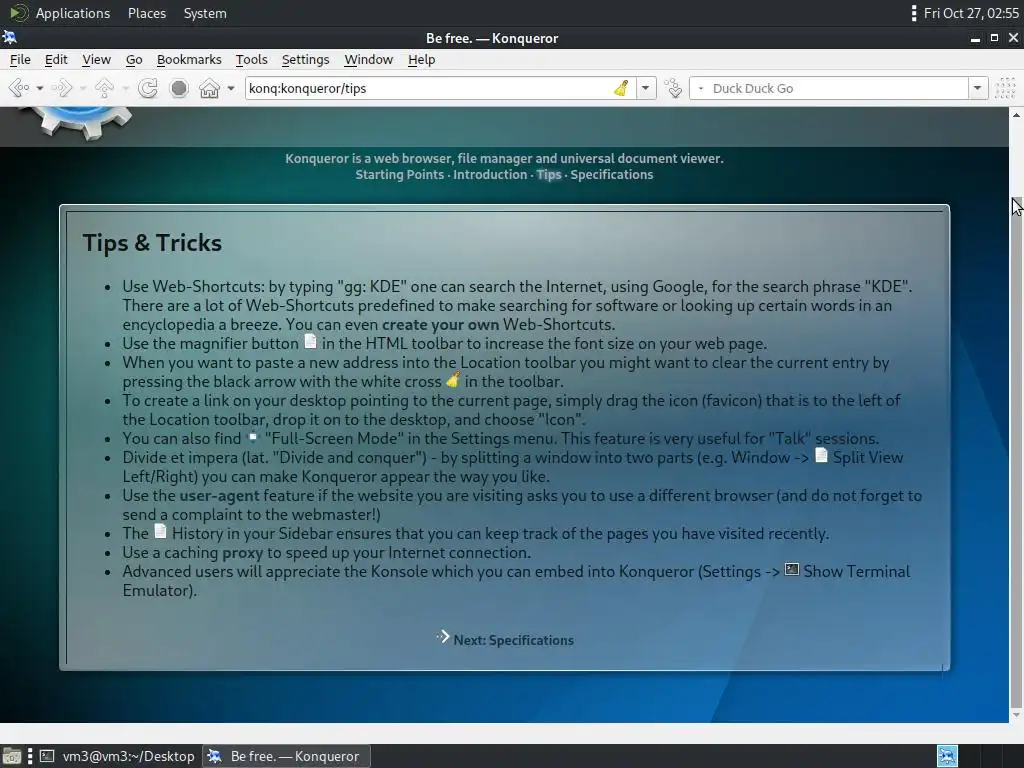
Task: Click the scrollbar down arrow
Action: coord(1016,715)
